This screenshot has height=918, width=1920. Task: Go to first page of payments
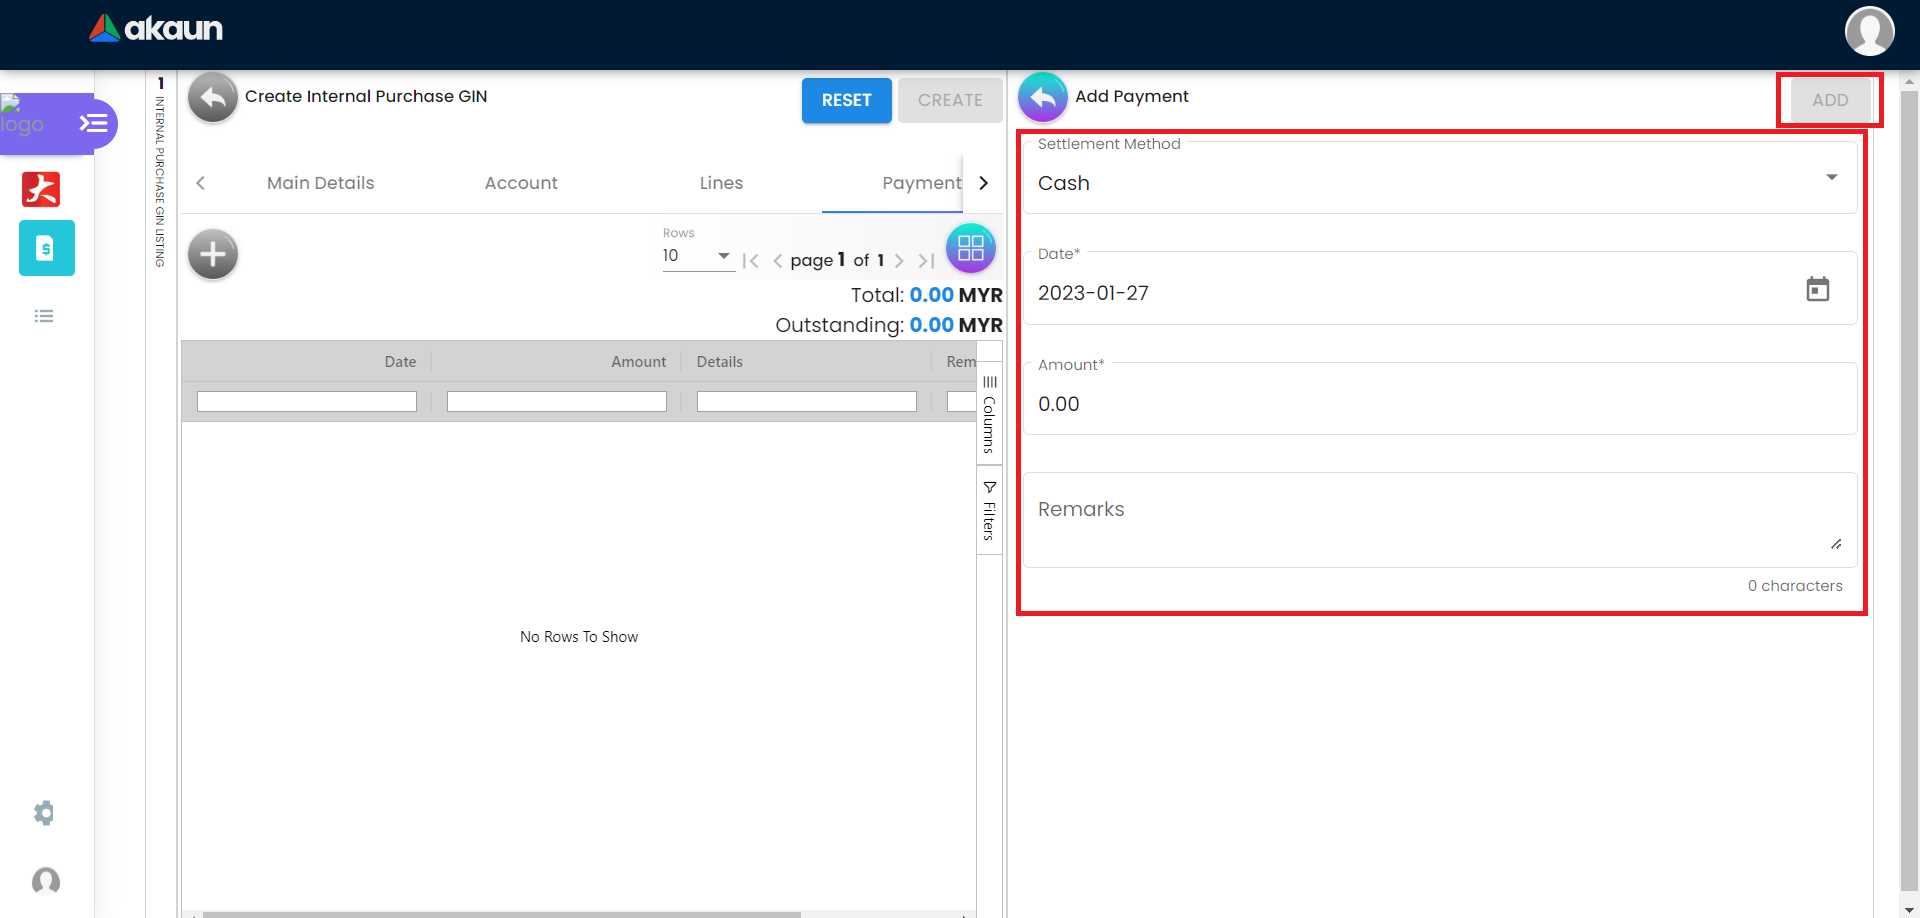751,261
